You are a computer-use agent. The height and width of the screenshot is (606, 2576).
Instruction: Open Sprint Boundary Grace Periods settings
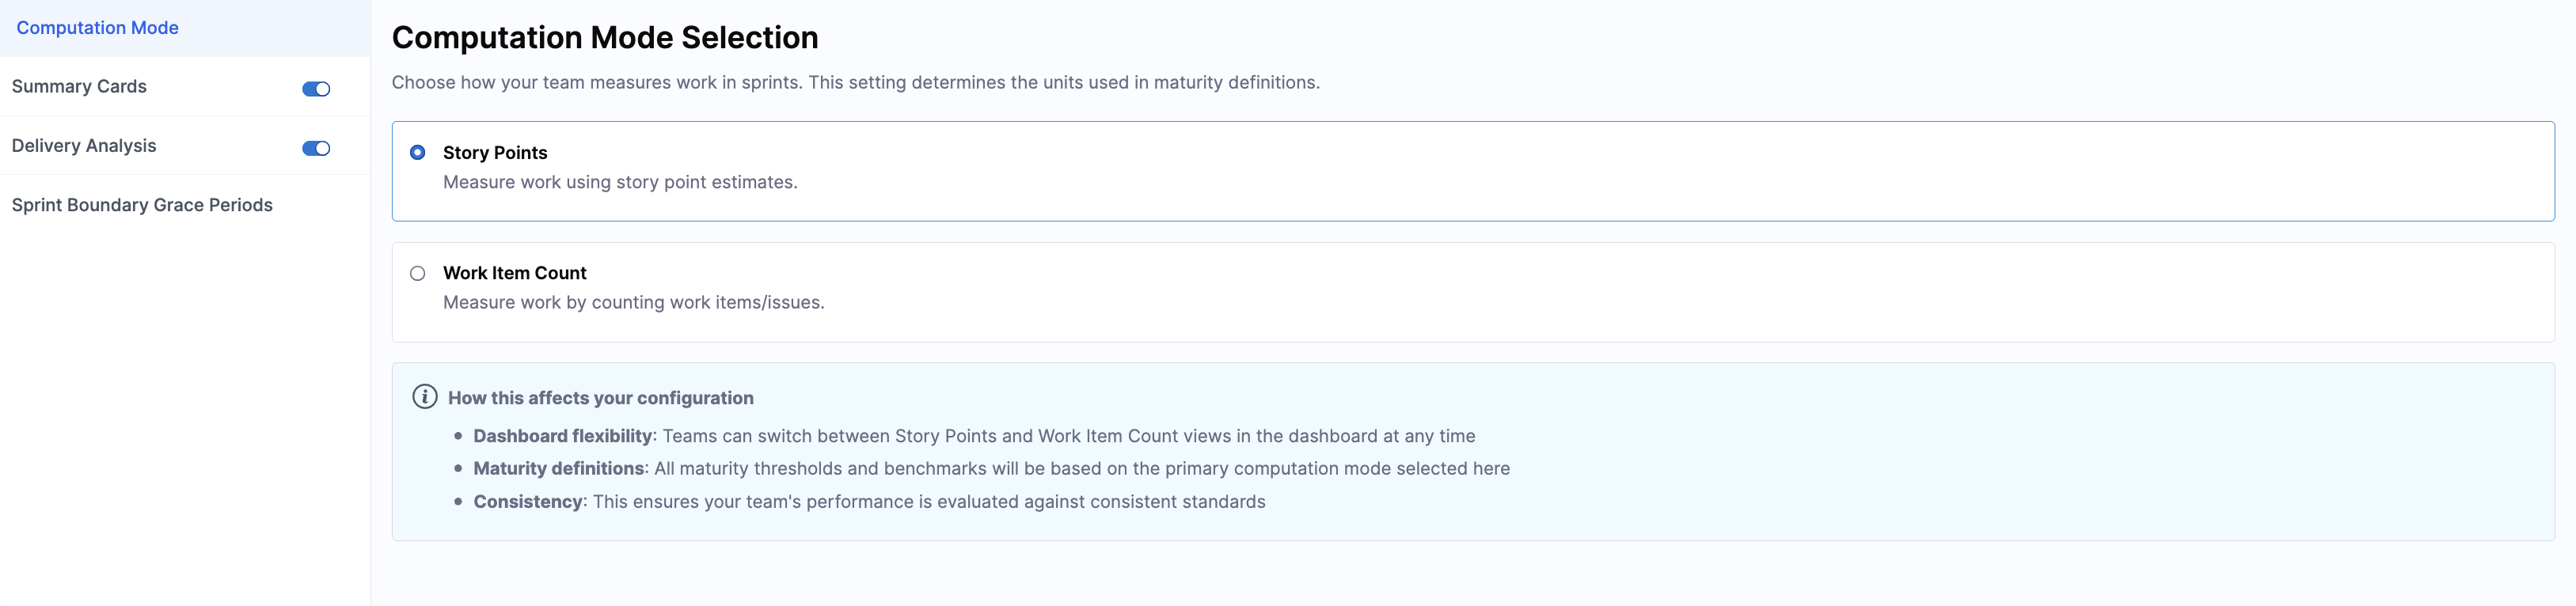click(x=142, y=205)
